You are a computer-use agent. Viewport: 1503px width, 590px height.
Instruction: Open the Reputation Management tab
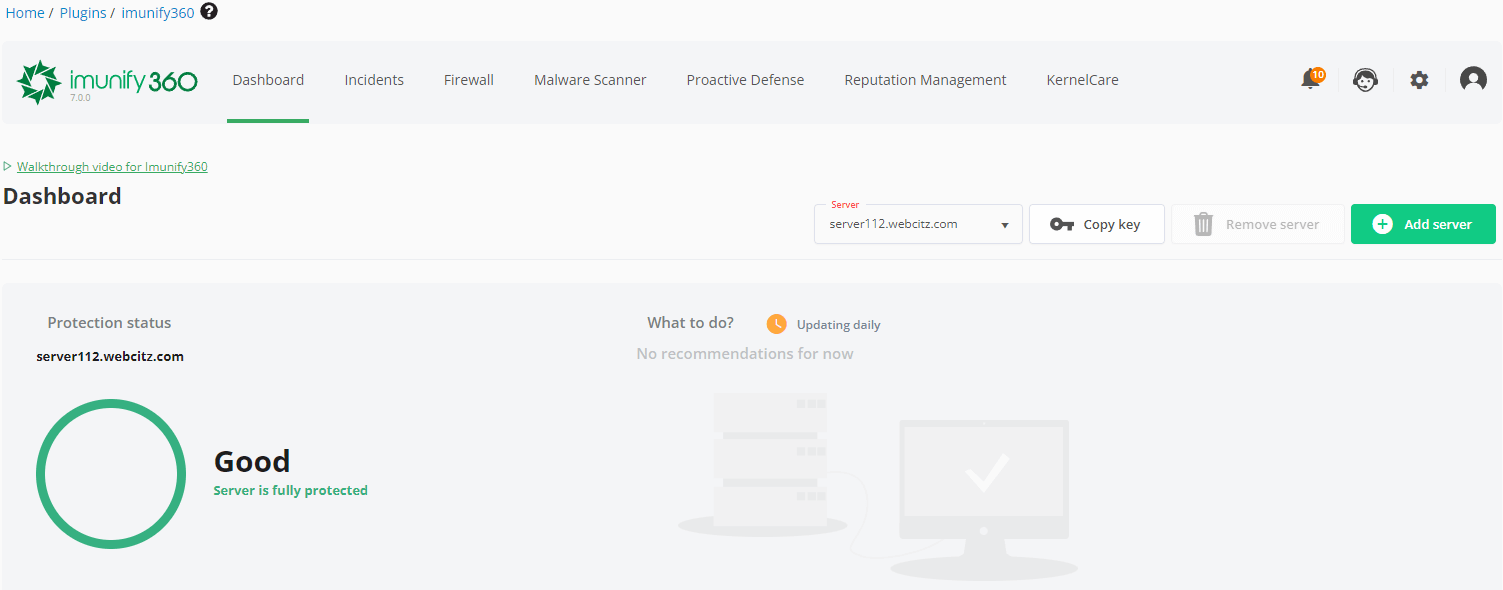coord(925,80)
